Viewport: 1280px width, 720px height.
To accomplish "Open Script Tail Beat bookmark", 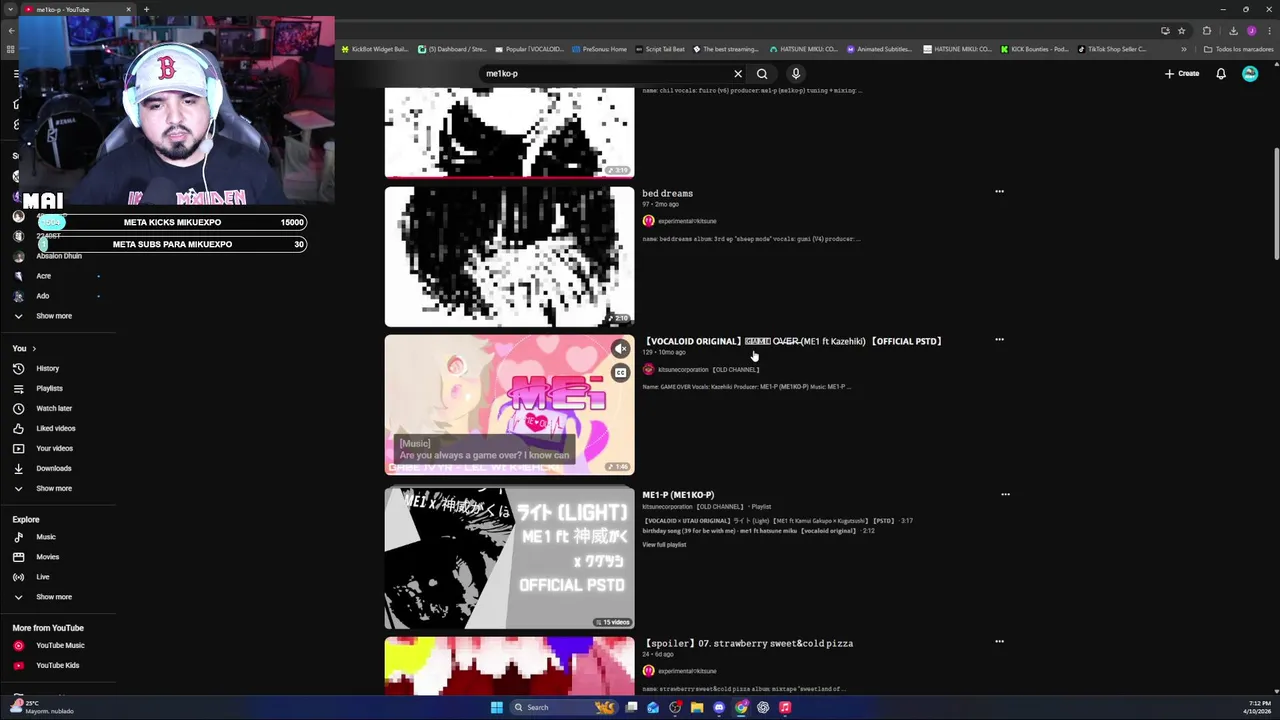I will tap(660, 49).
